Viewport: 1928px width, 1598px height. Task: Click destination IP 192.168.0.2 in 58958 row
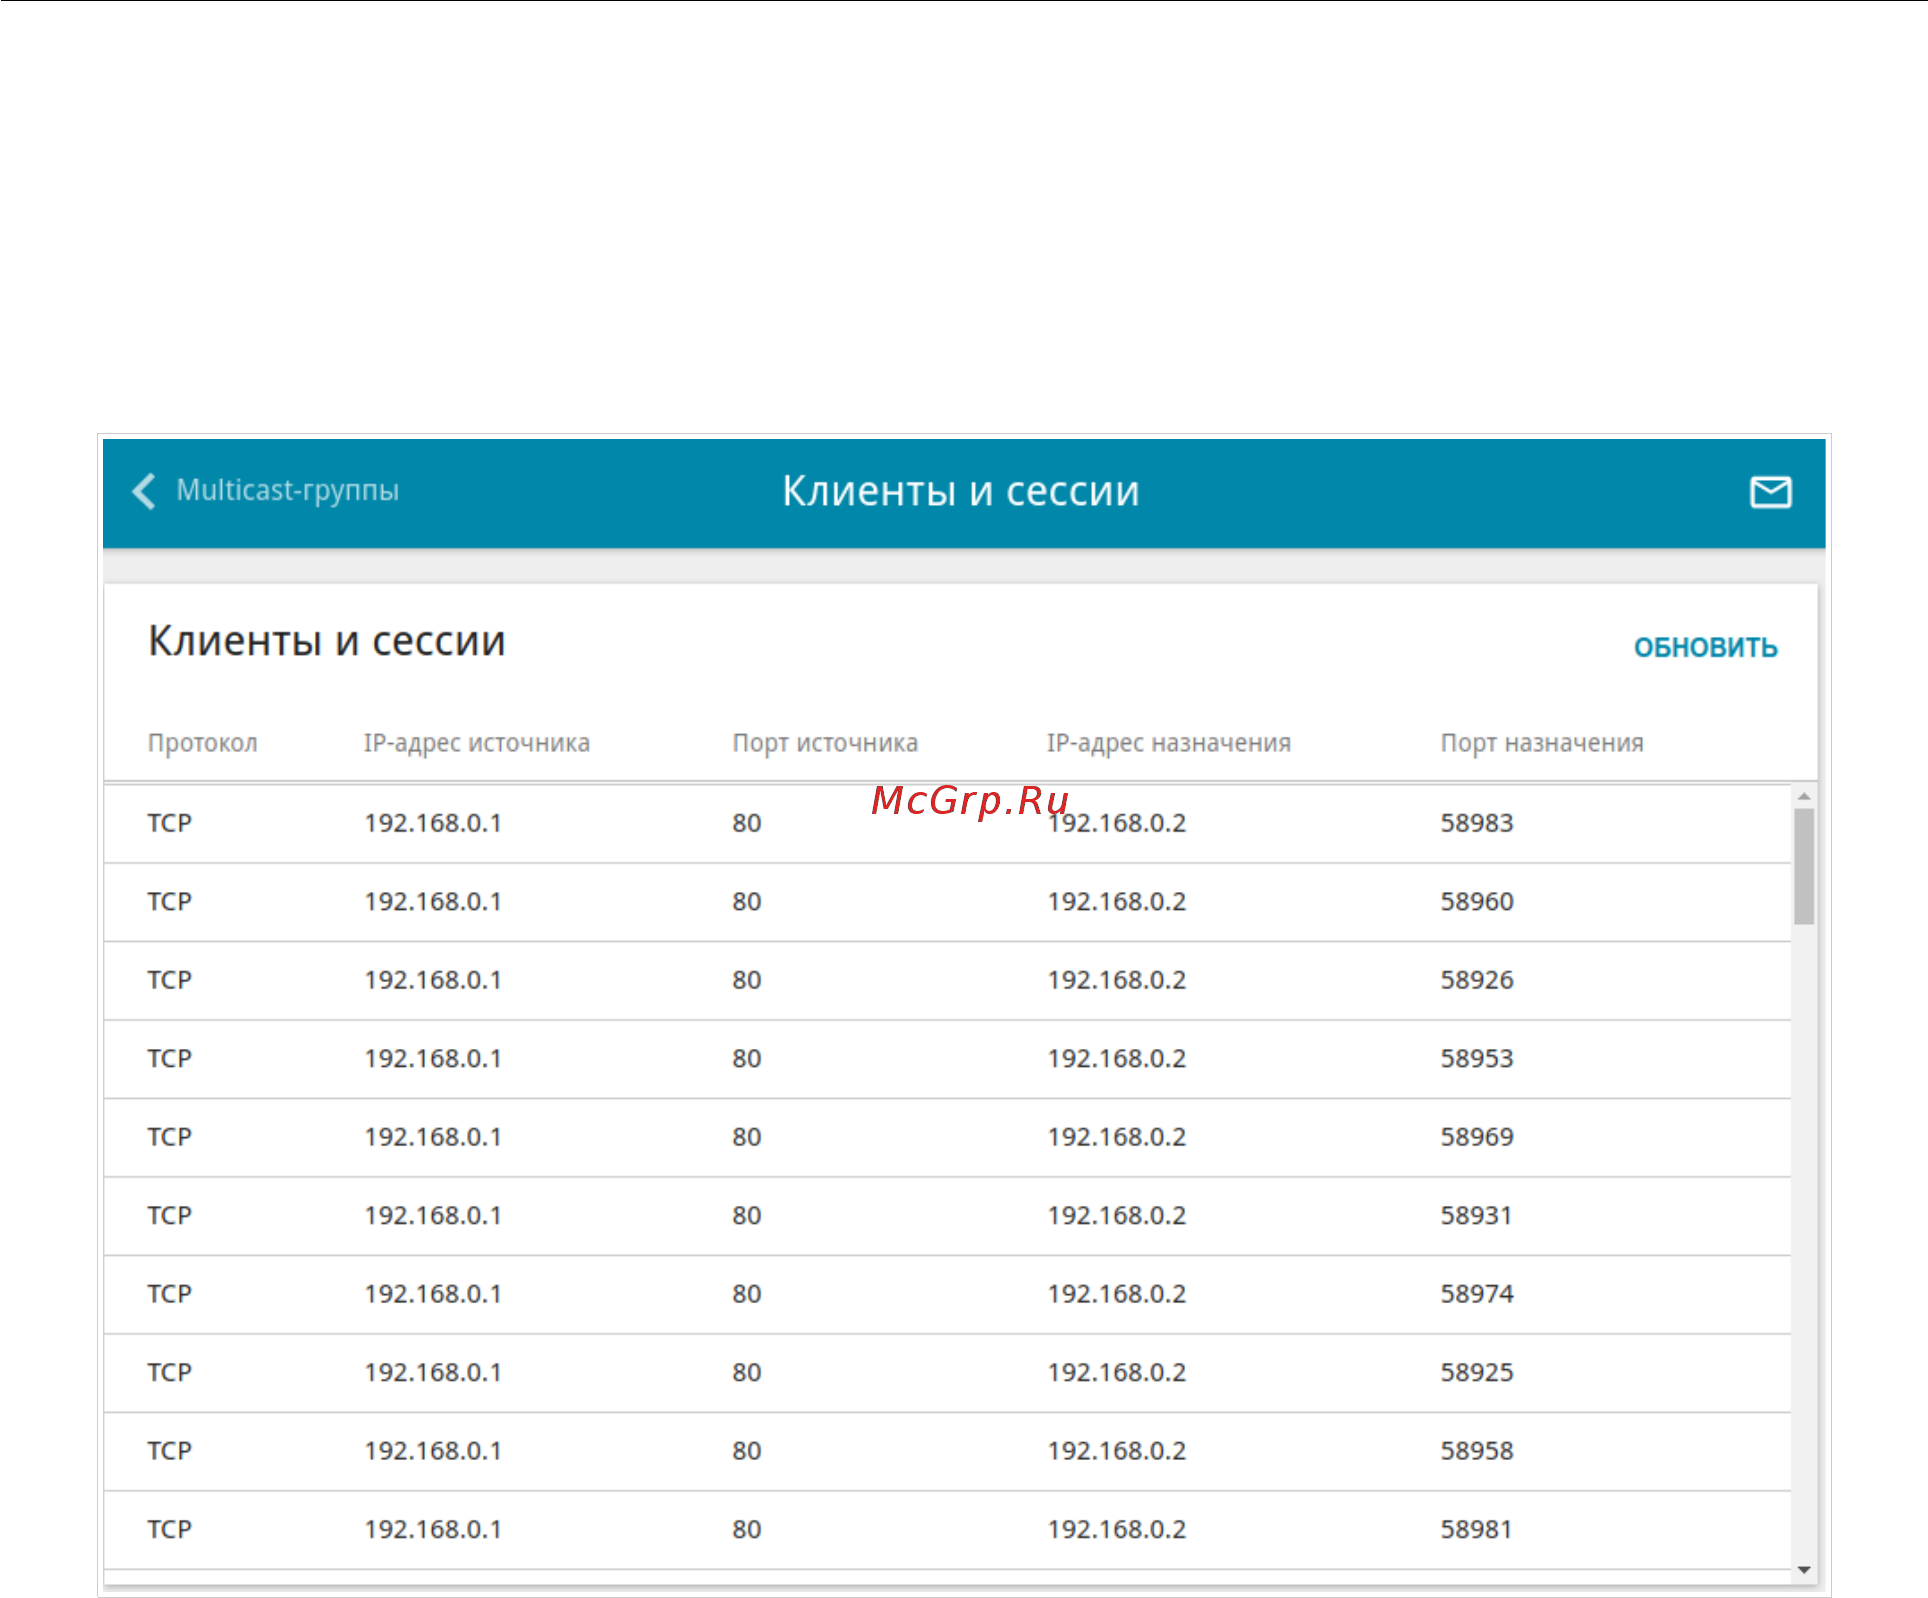click(1117, 1451)
